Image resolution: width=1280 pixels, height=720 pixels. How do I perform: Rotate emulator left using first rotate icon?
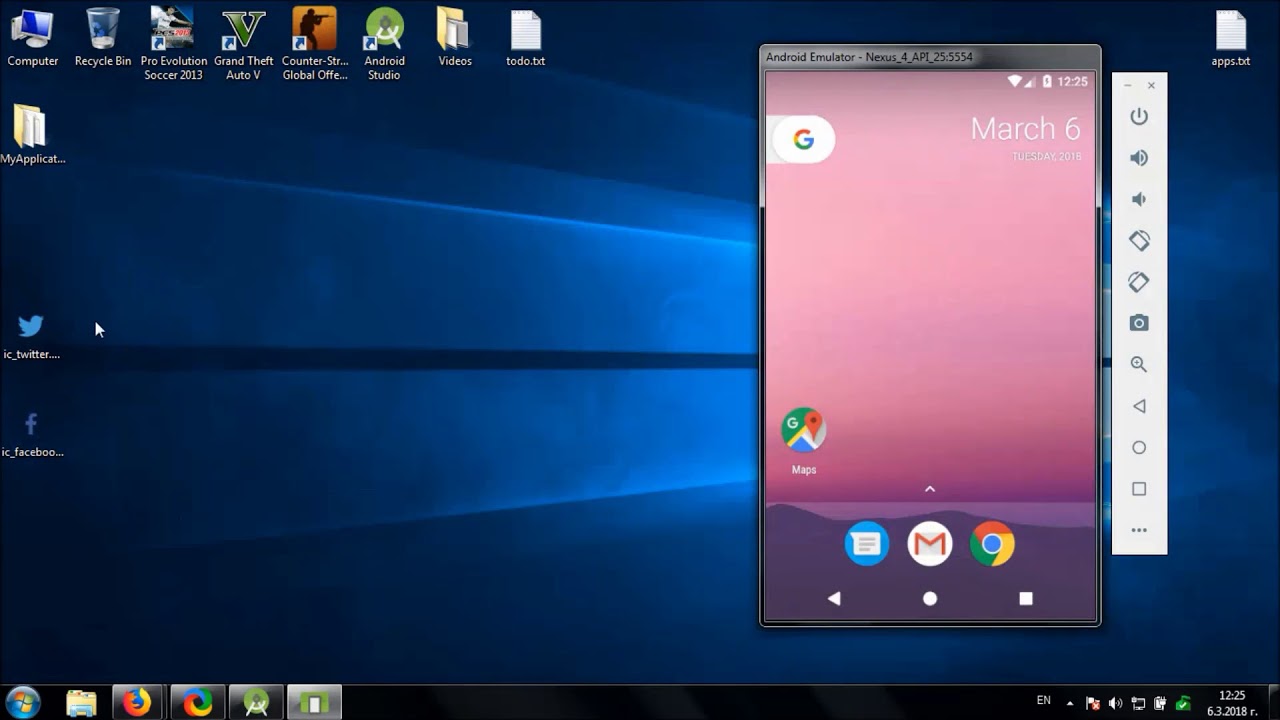[1139, 241]
